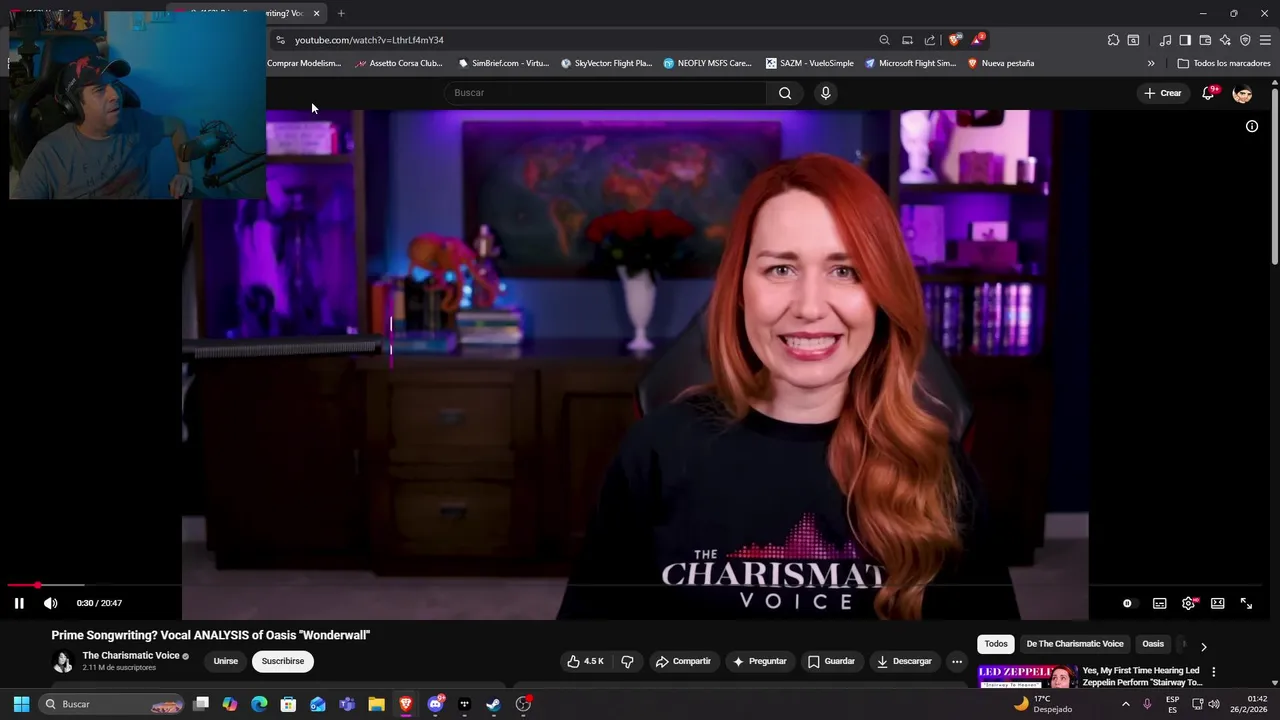Image resolution: width=1280 pixels, height=720 pixels.
Task: Open the Nueva pestaña bookmark
Action: pyautogui.click(x=1000, y=63)
